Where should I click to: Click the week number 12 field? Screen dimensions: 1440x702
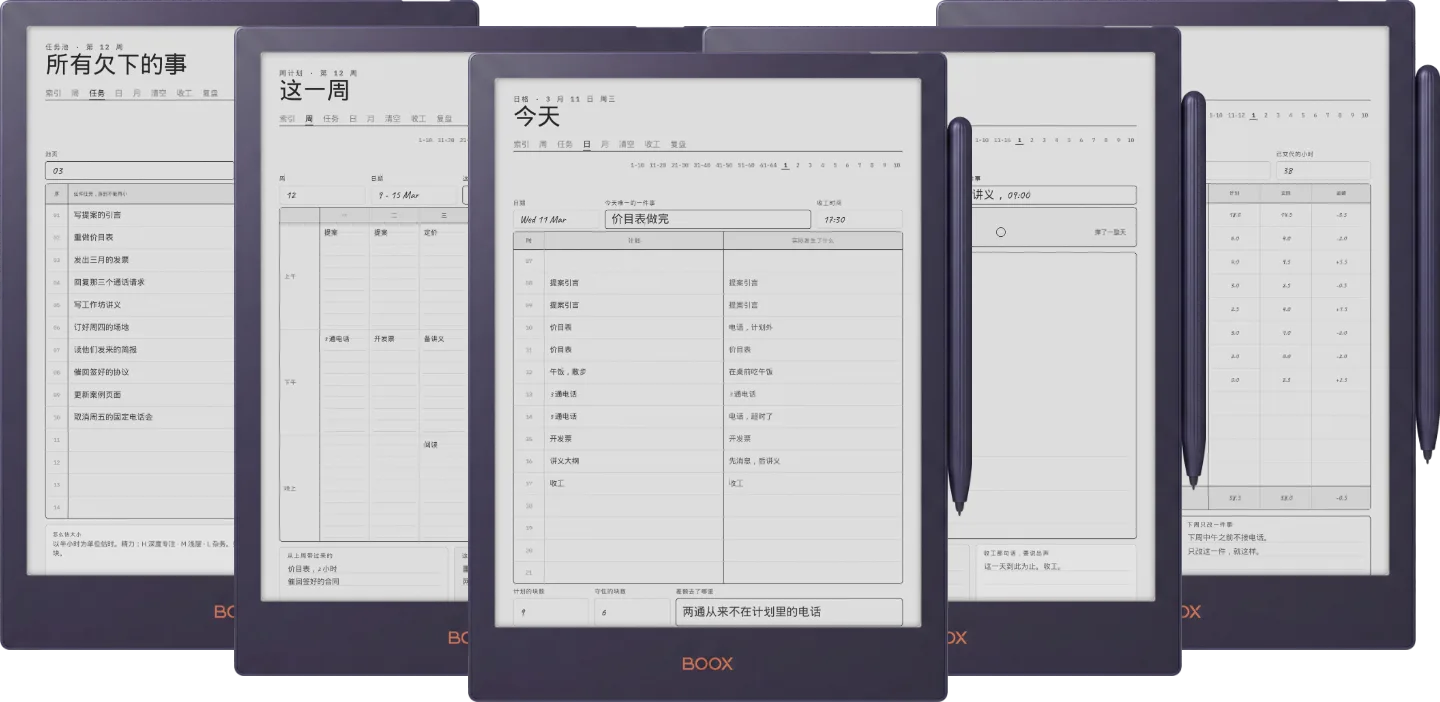coord(322,195)
